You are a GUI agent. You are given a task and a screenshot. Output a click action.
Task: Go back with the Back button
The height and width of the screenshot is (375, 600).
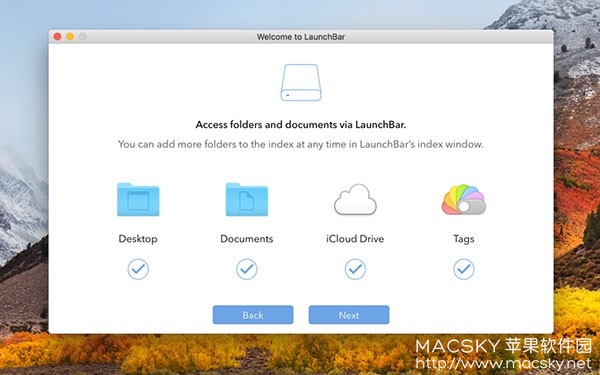pos(253,315)
